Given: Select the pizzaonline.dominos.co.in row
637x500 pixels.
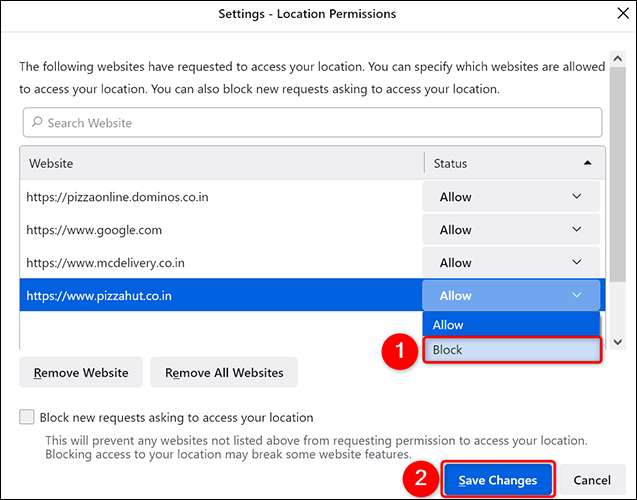Looking at the screenshot, I should [220, 197].
